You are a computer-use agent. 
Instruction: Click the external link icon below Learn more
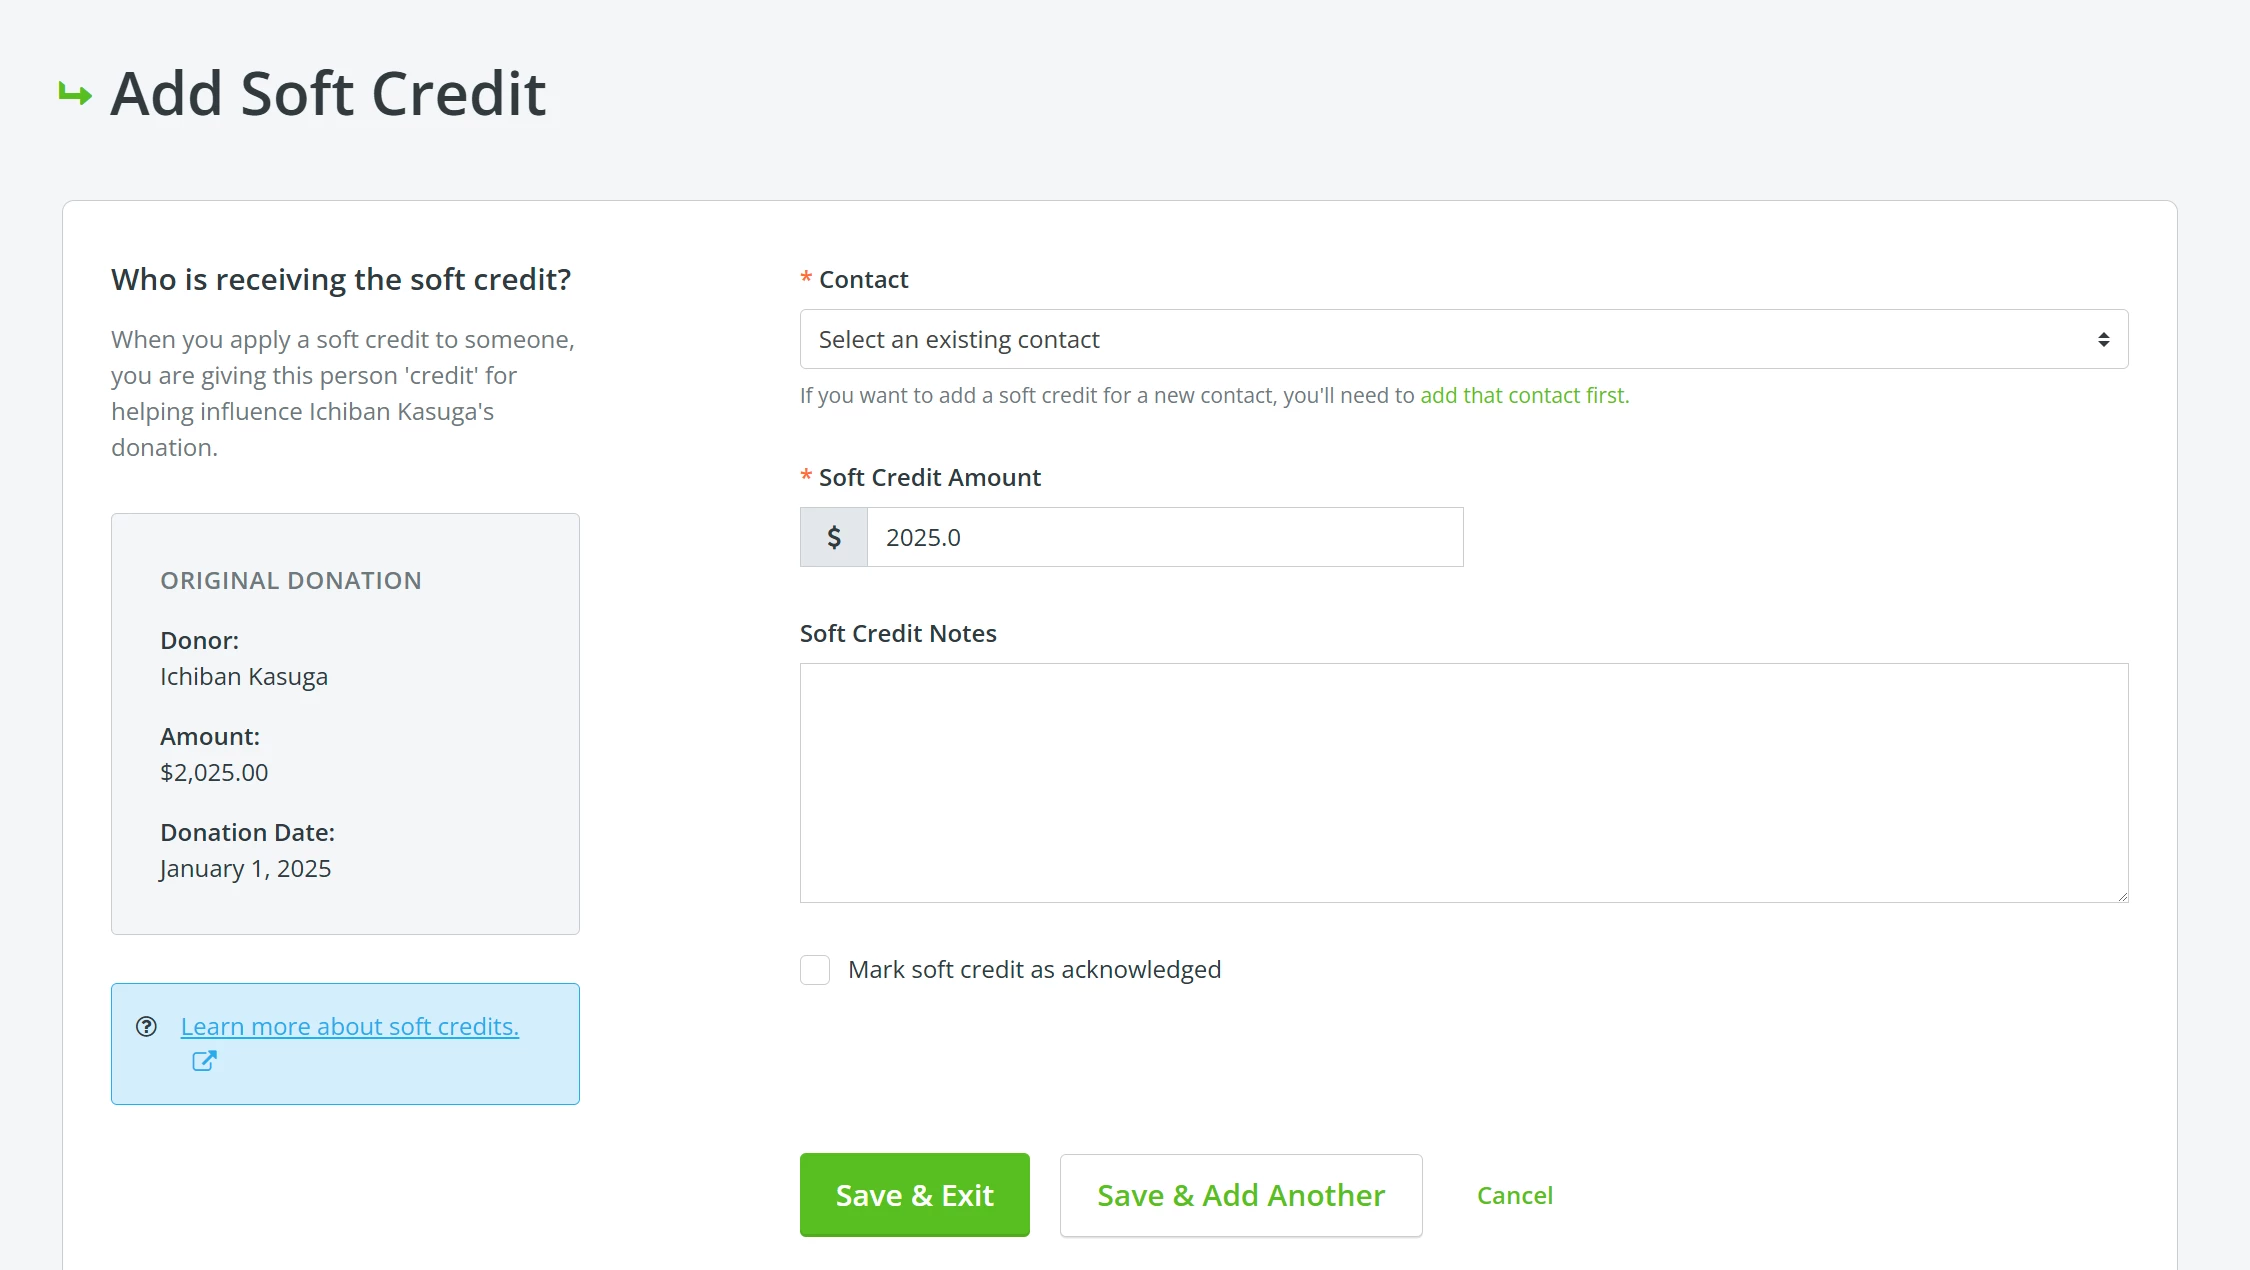204,1061
